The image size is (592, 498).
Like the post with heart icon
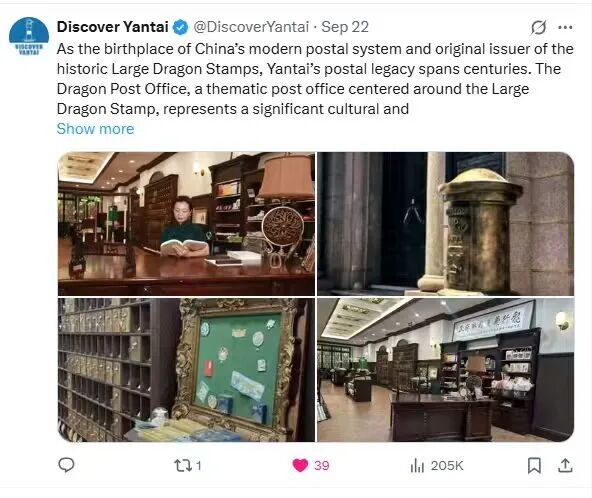[x=301, y=465]
